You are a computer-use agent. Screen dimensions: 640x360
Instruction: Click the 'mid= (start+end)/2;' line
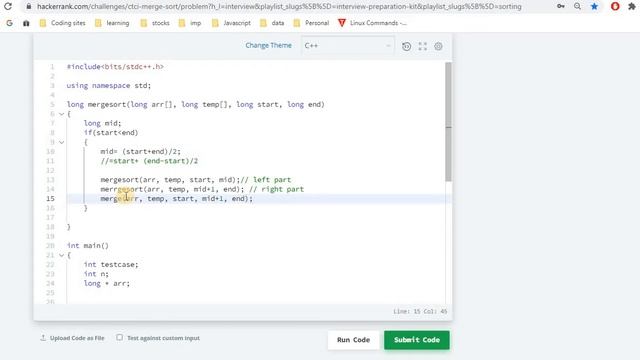click(140, 151)
